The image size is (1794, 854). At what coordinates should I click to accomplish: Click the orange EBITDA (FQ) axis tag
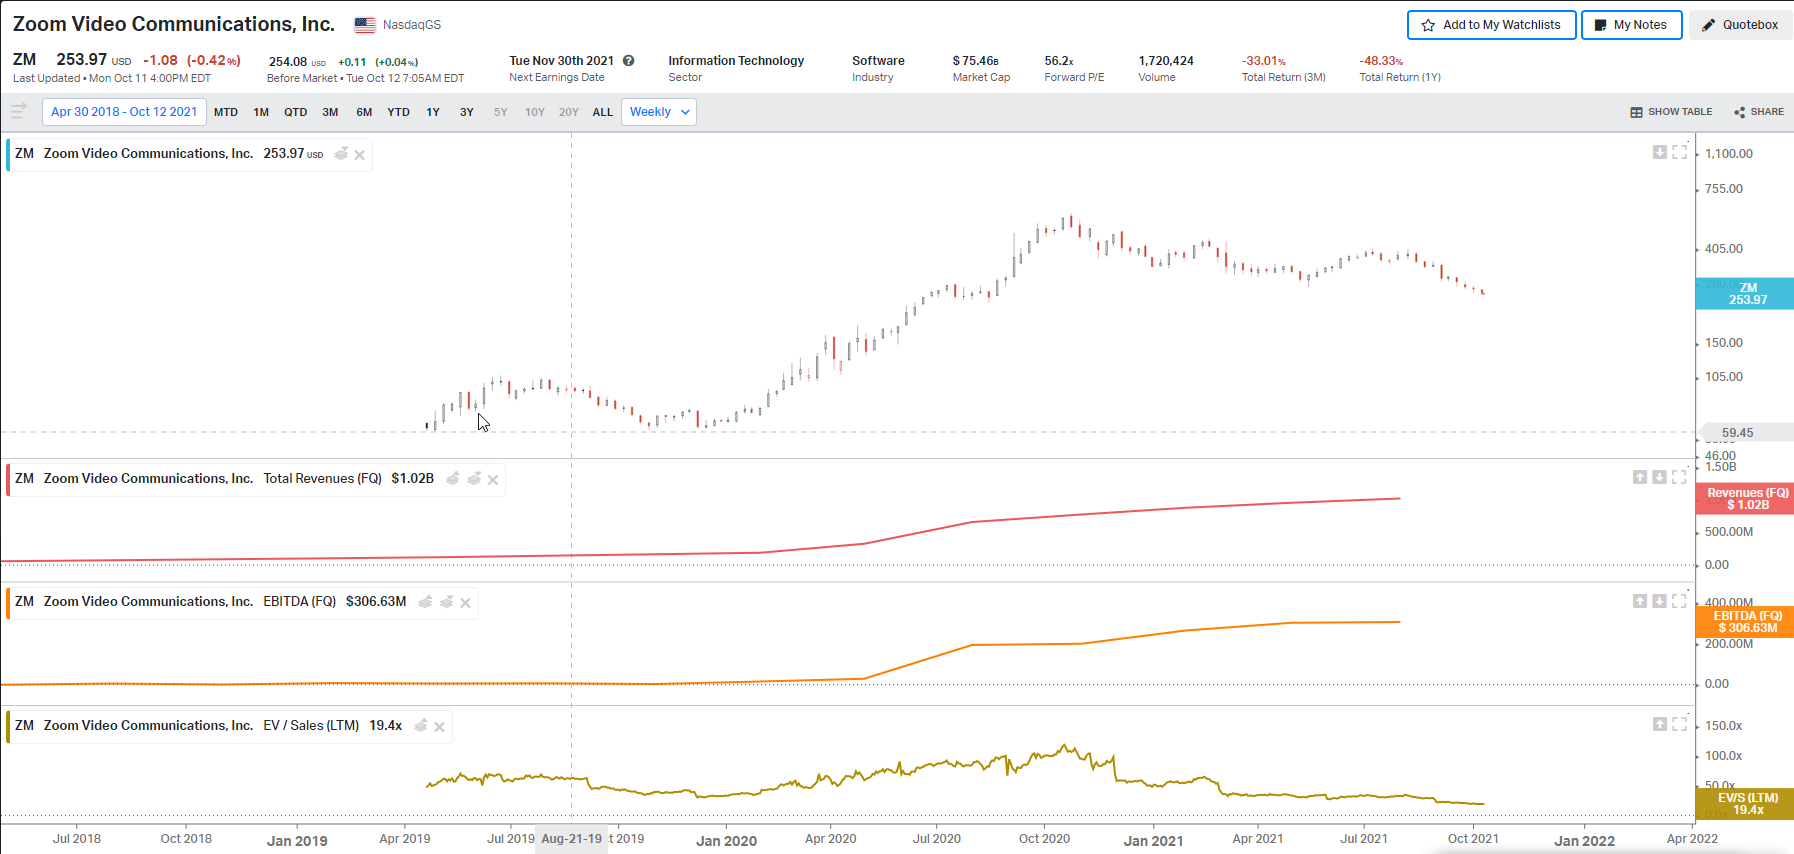[x=1745, y=622]
